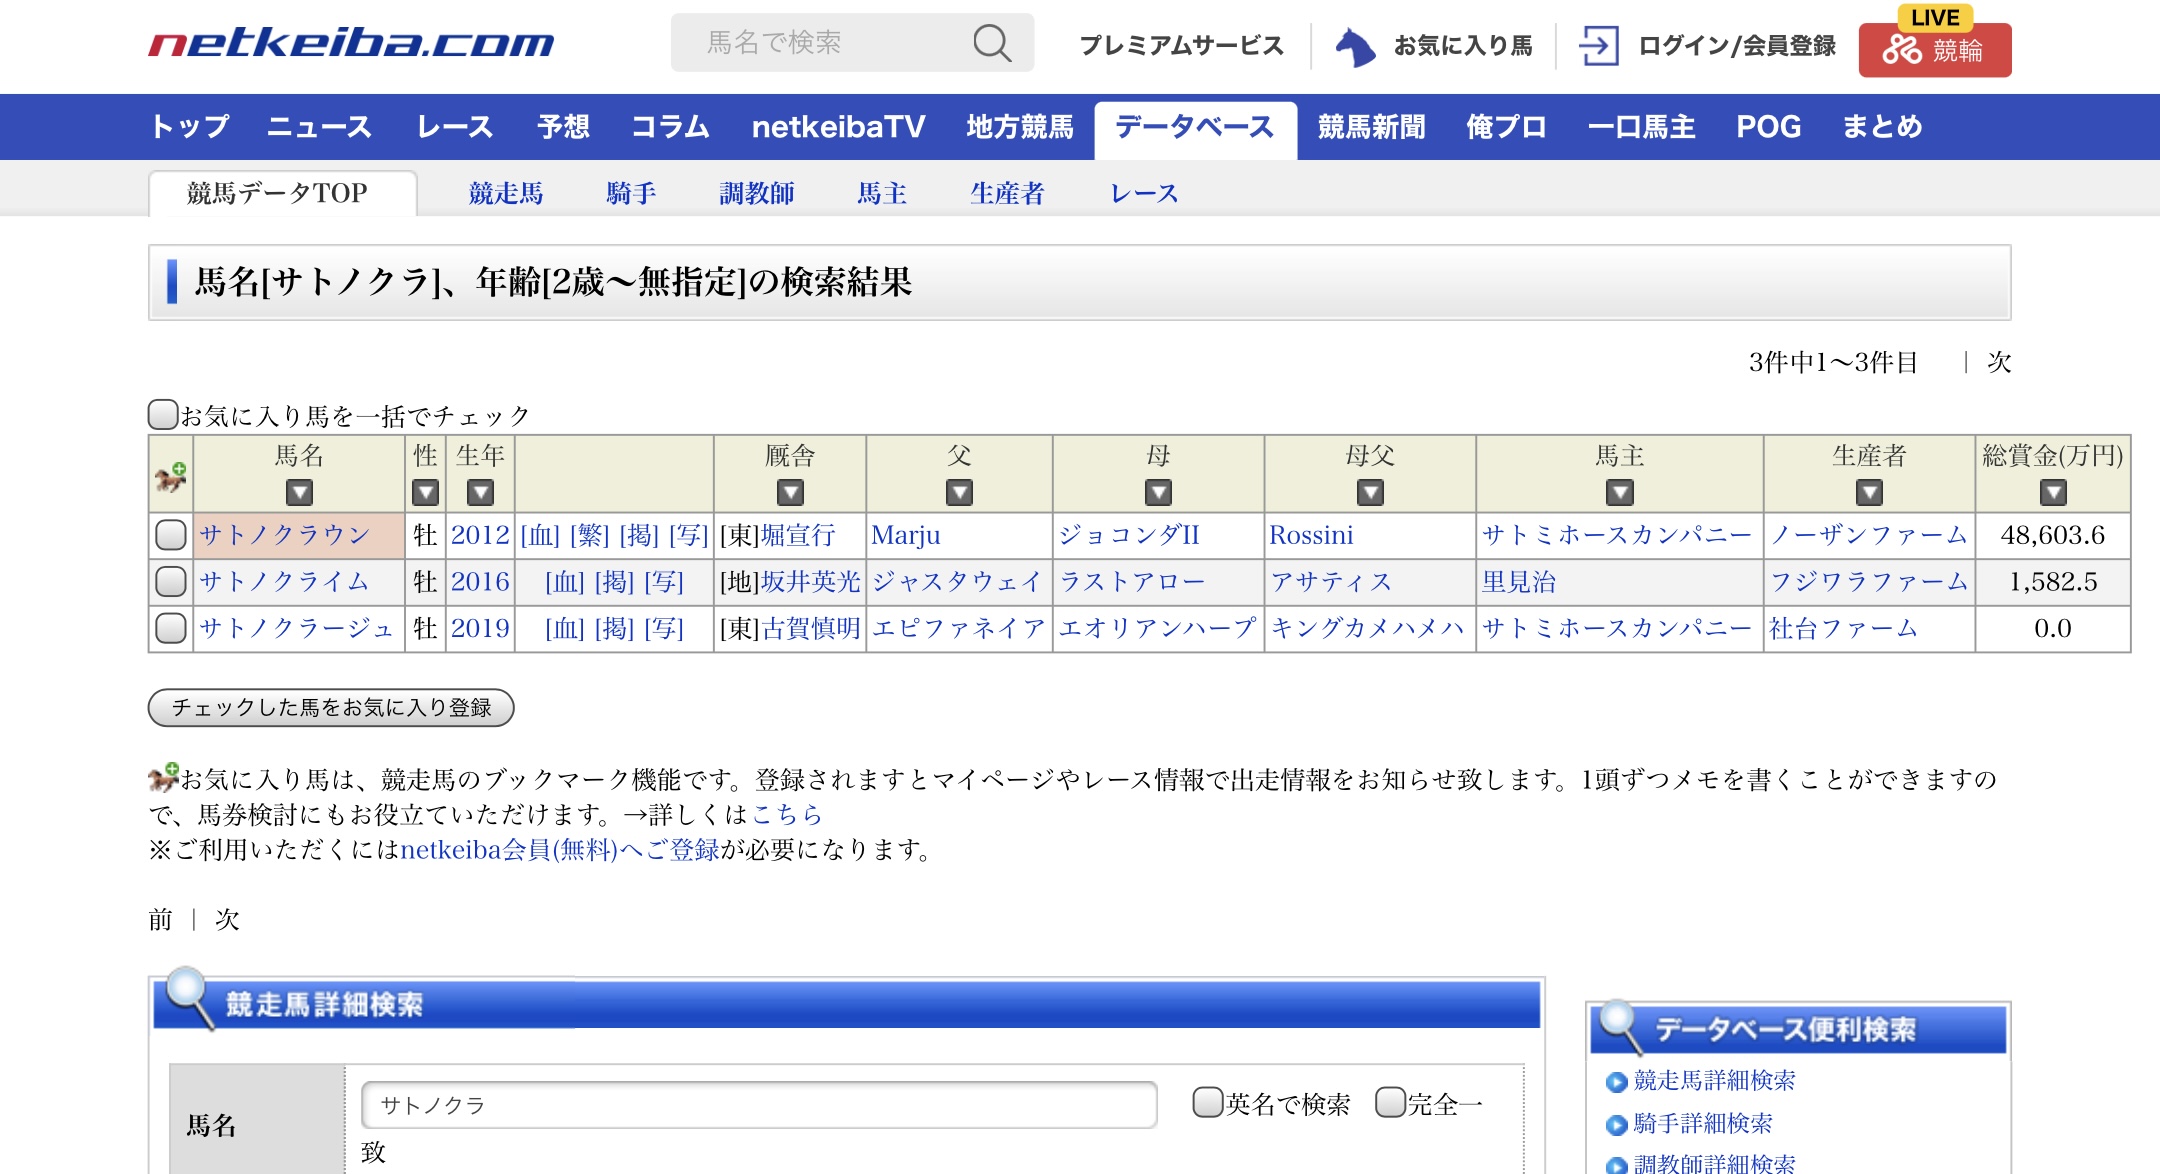Open the 総賞金 column sort dropdown
Image resolution: width=2160 pixels, height=1174 pixels.
(2052, 492)
